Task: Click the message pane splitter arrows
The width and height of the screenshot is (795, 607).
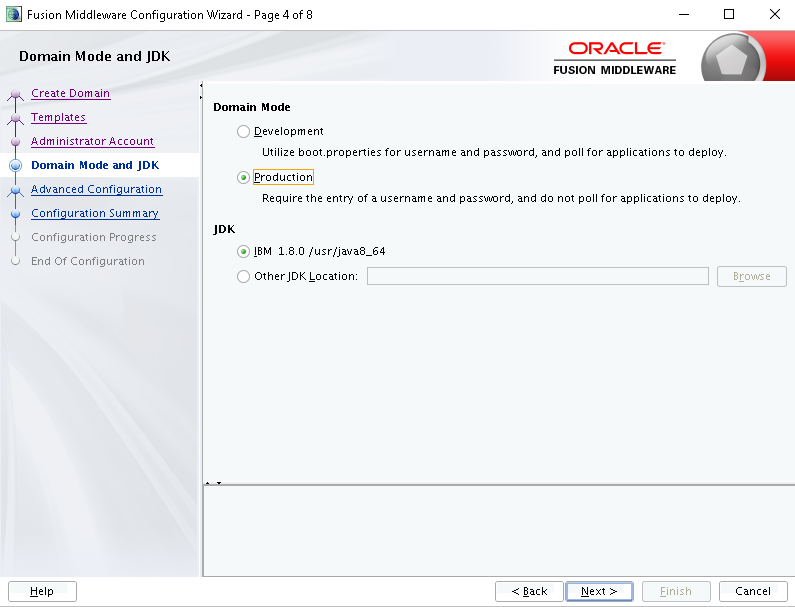Action: [x=213, y=483]
